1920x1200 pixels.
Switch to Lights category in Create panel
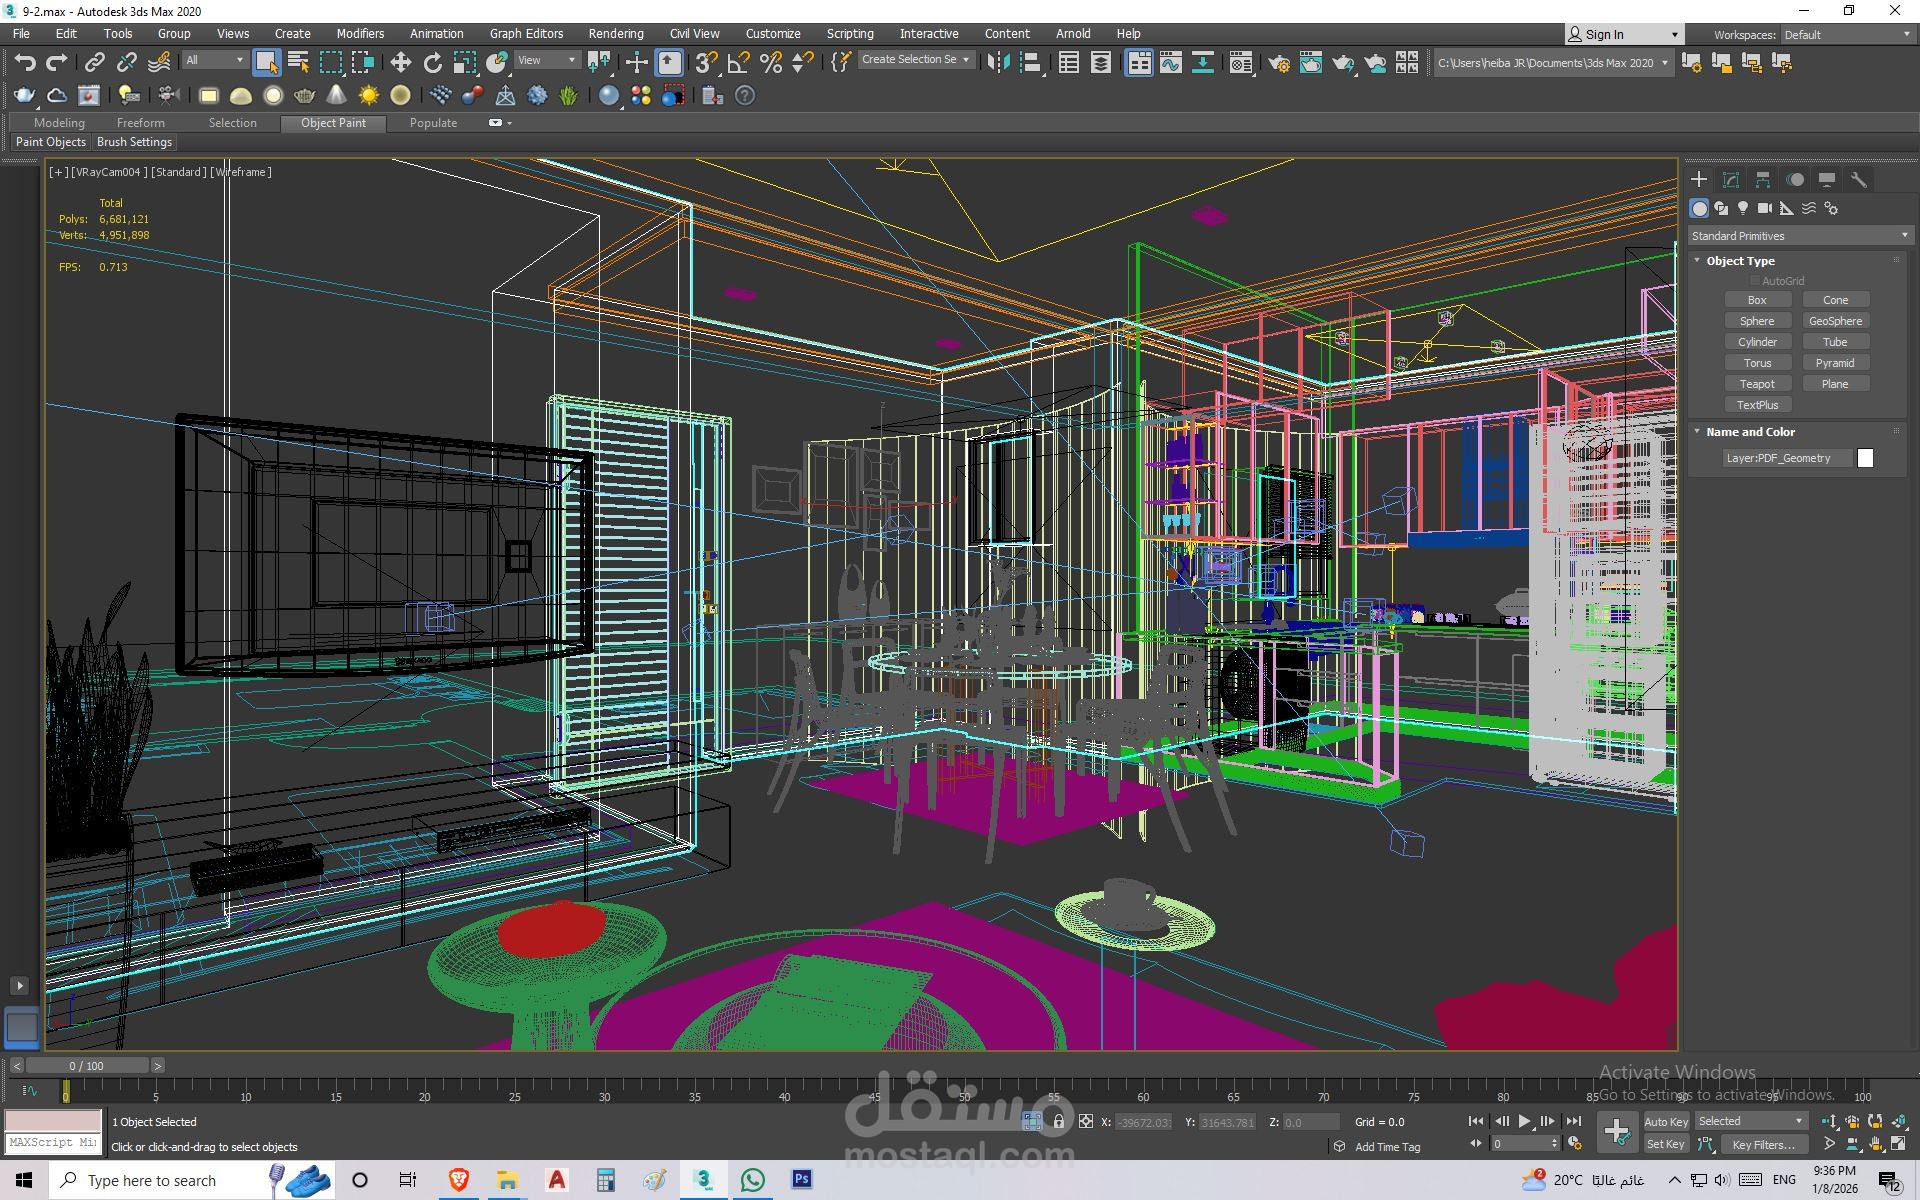(x=1742, y=208)
